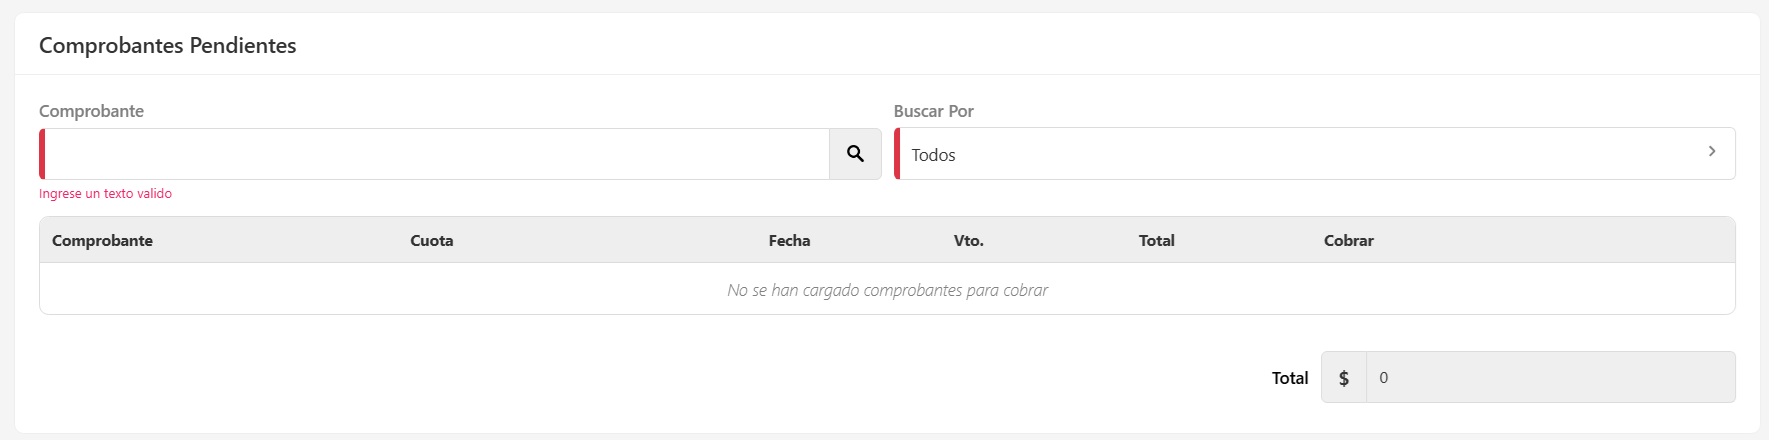Click the dollar sign currency symbol
The width and height of the screenshot is (1778, 440).
[1344, 378]
